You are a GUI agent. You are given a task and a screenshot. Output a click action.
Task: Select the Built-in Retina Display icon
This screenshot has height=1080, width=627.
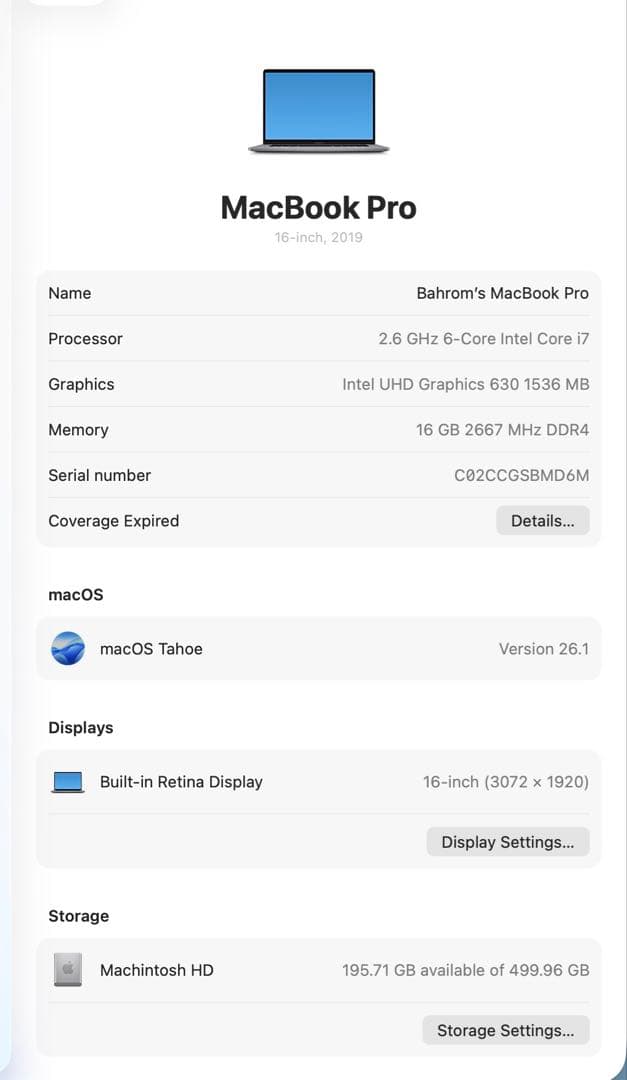(x=67, y=781)
